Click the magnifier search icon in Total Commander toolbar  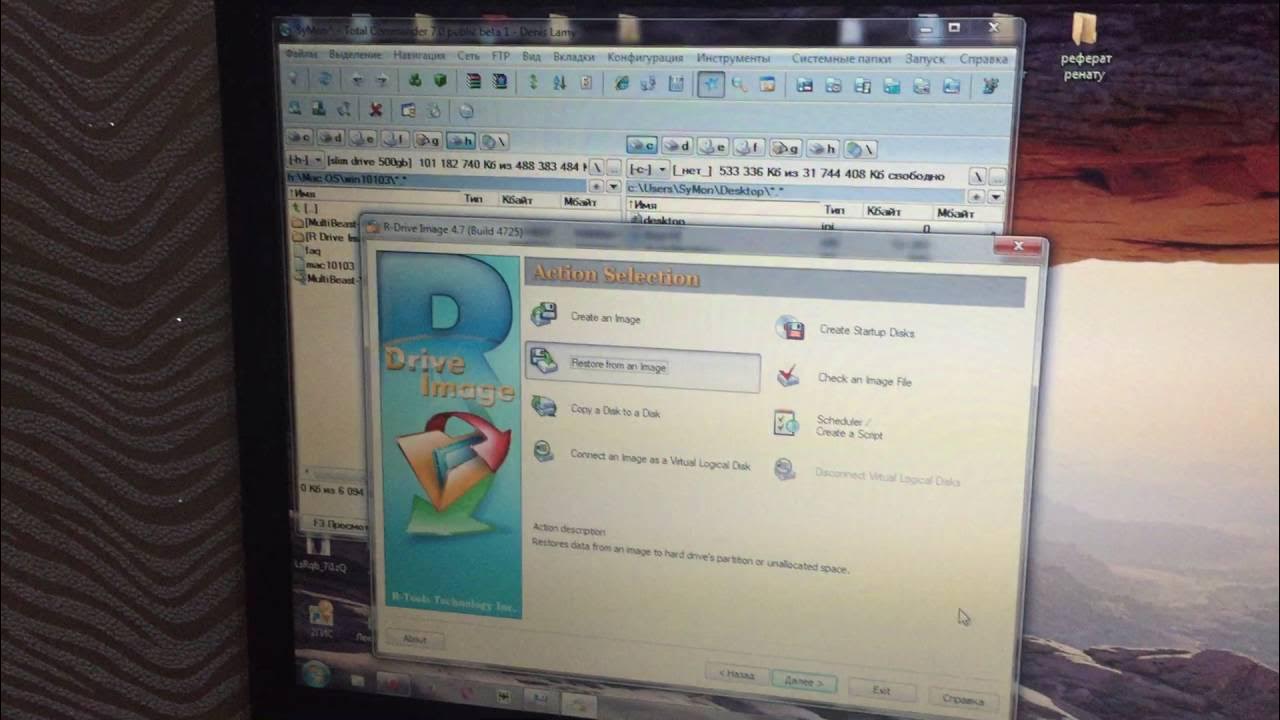(739, 85)
